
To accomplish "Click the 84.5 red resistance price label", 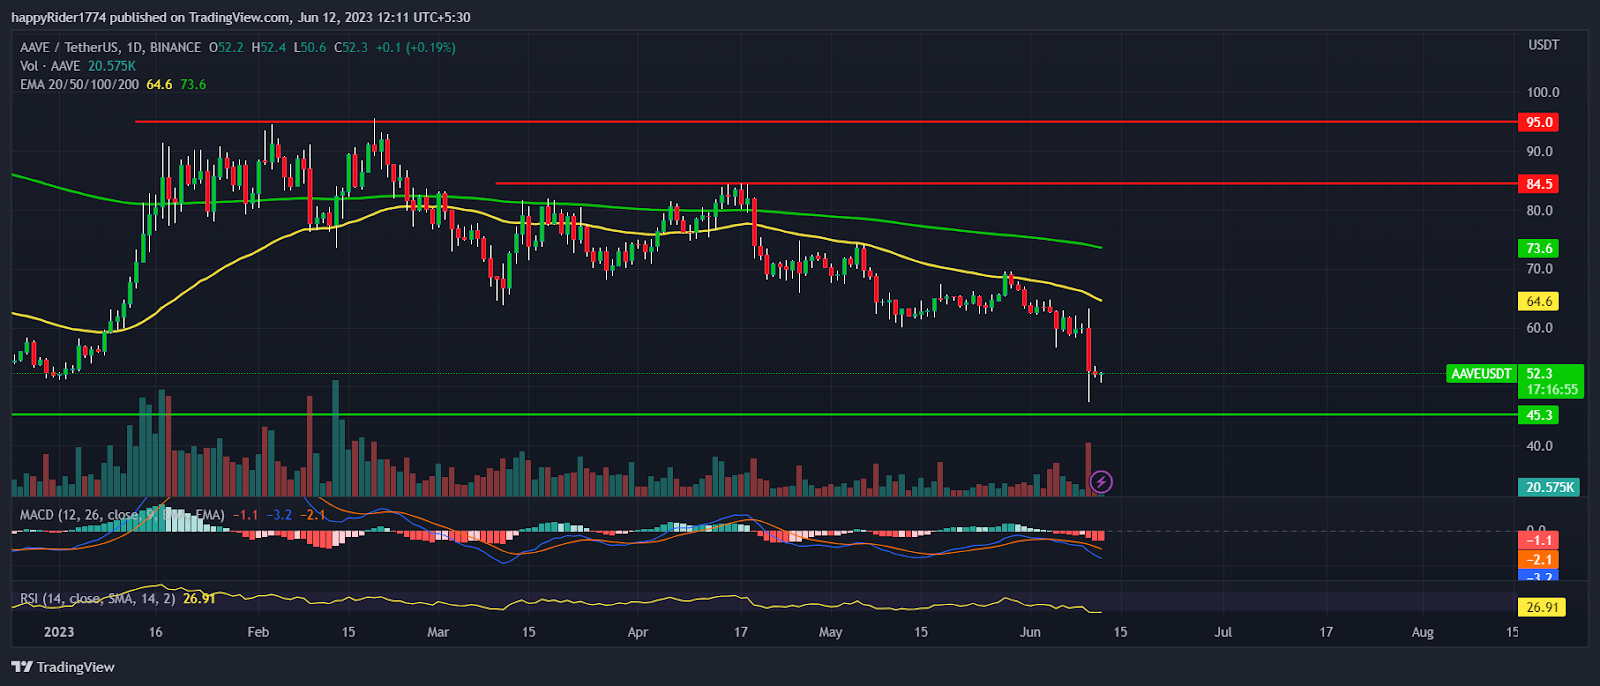I will click(1539, 184).
